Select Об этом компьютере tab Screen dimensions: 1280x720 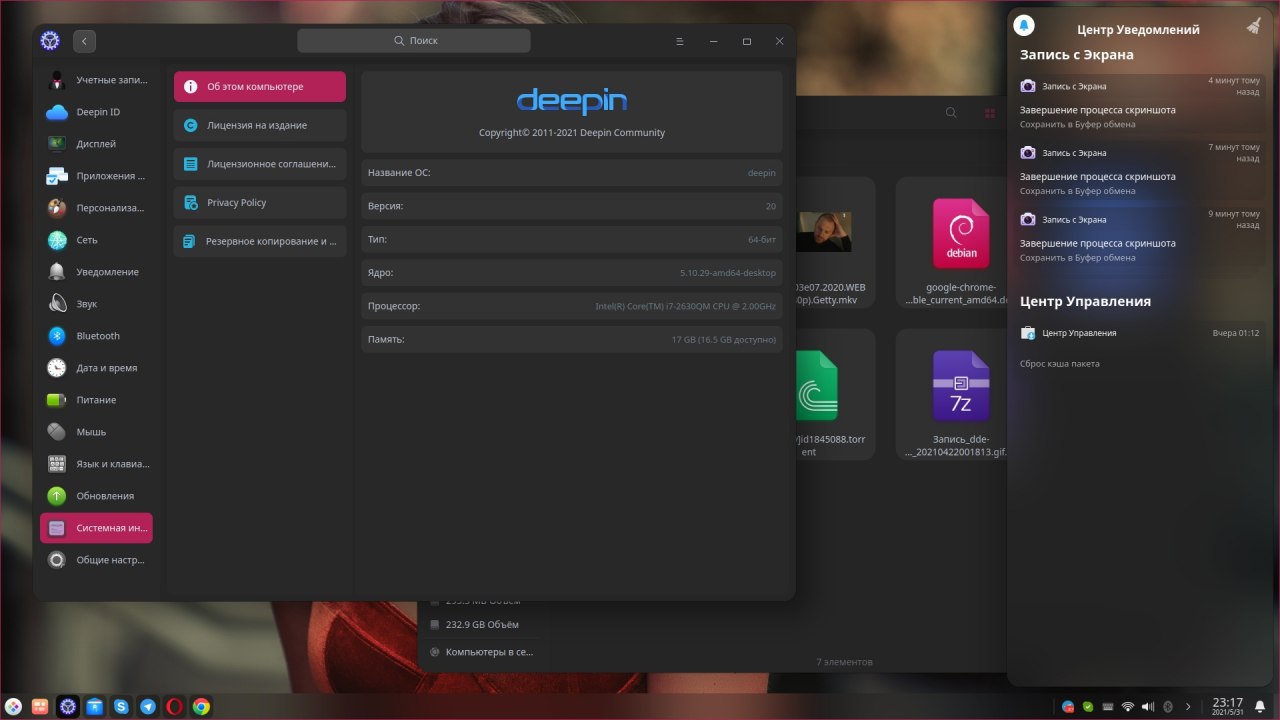coord(260,87)
